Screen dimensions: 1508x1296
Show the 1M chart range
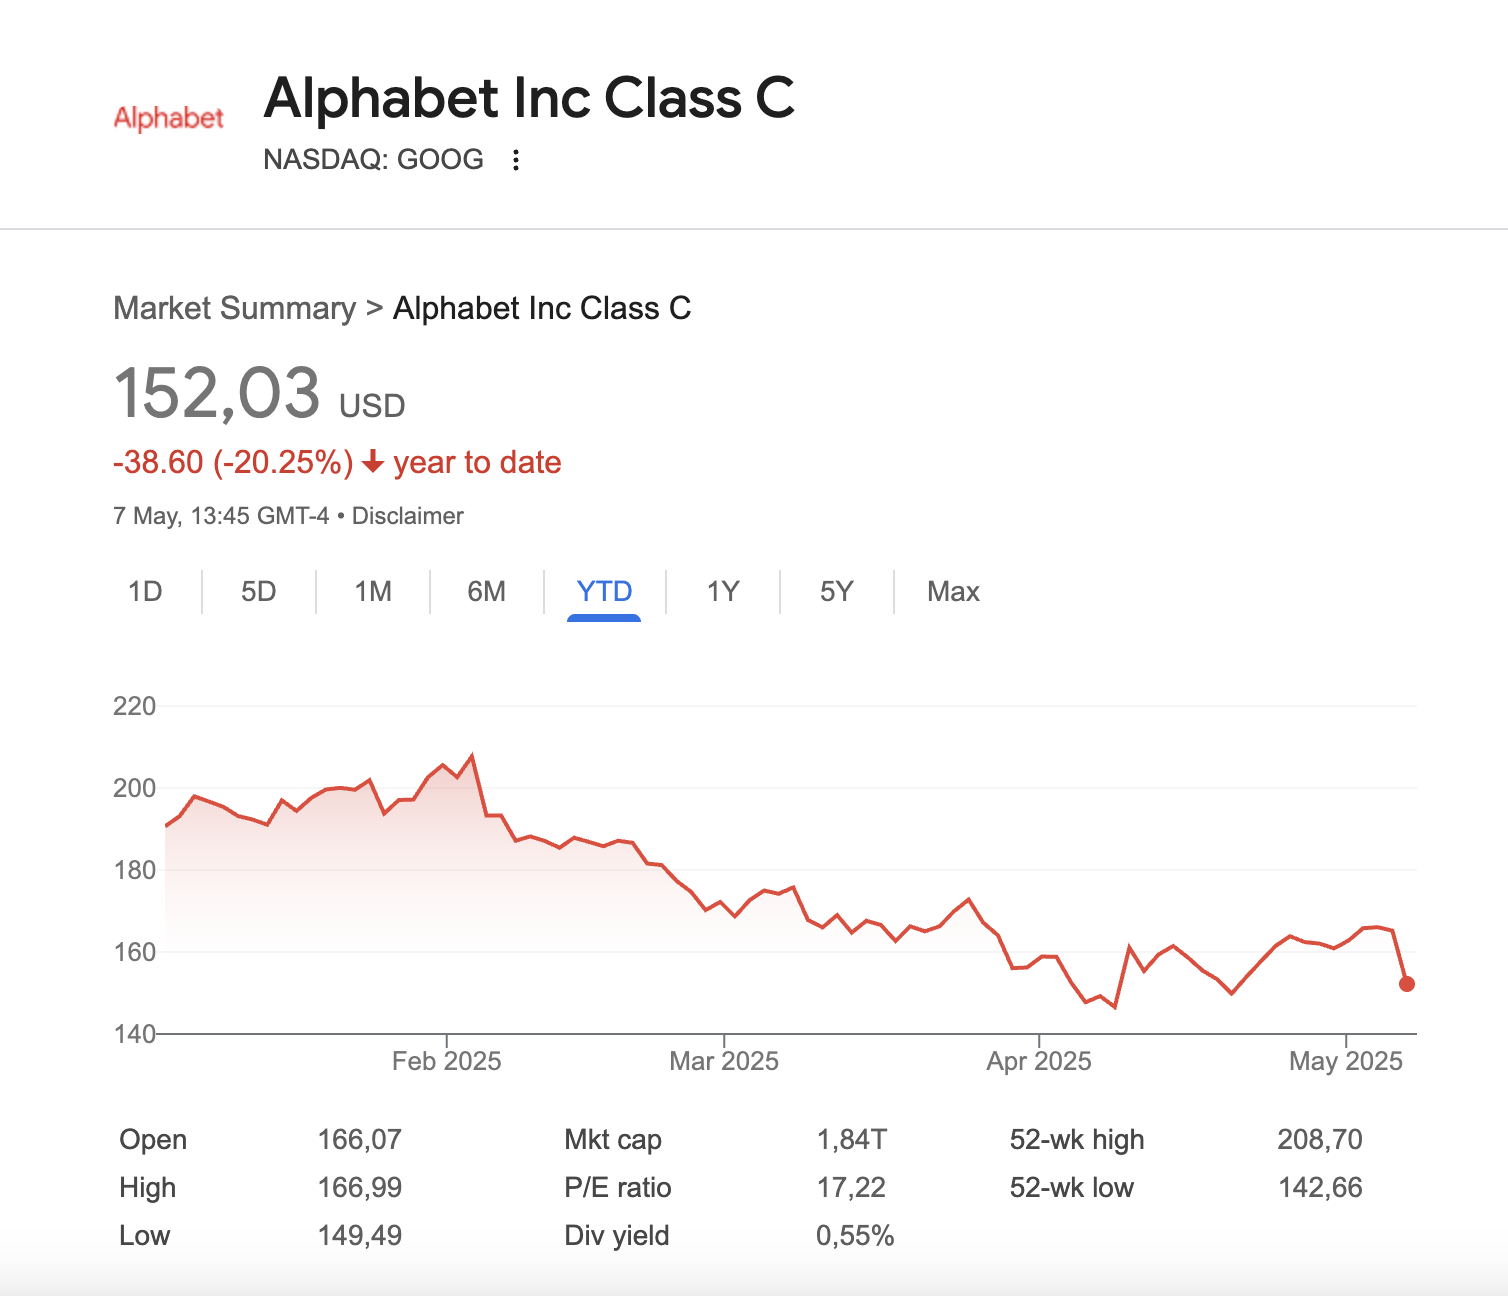[x=373, y=592]
